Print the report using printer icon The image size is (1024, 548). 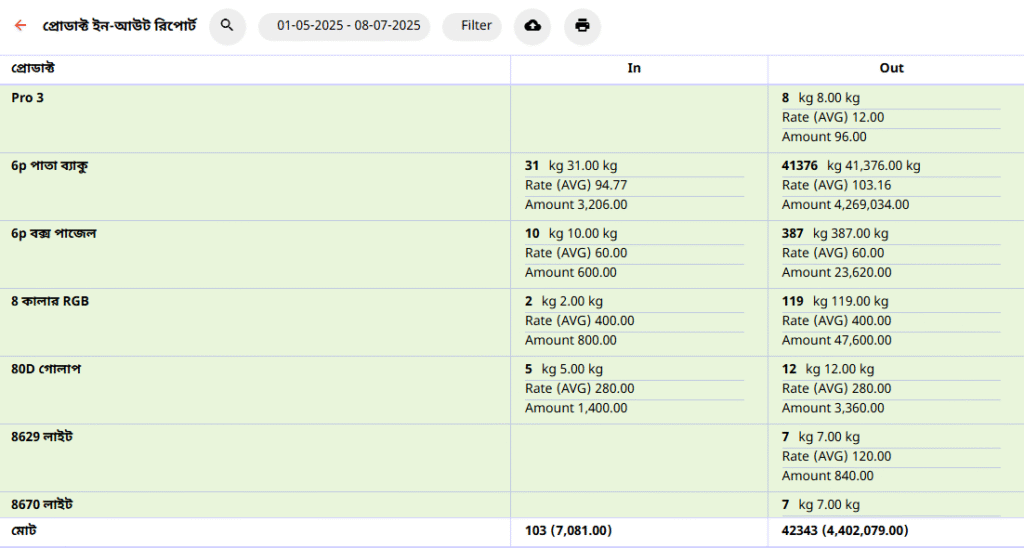pyautogui.click(x=583, y=26)
